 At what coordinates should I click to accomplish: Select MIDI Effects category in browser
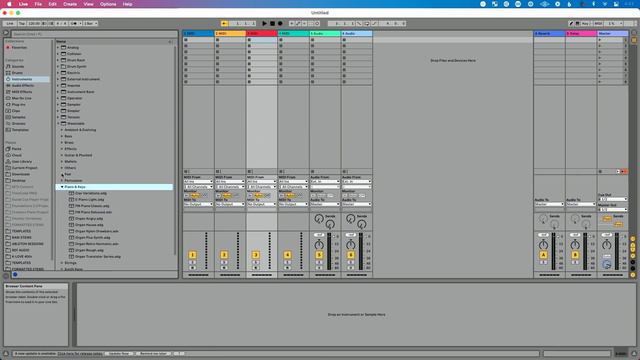pos(22,92)
